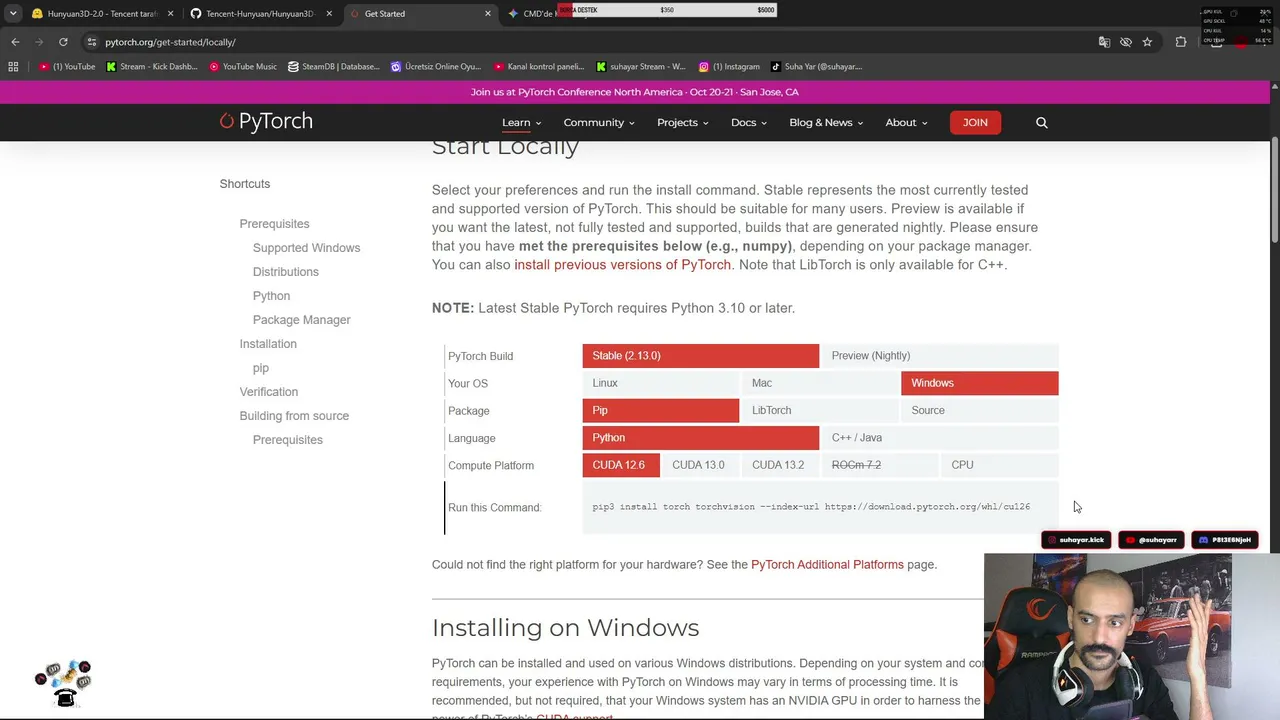Bookmark this page with the star icon
Image resolution: width=1280 pixels, height=720 pixels.
pos(1147,42)
